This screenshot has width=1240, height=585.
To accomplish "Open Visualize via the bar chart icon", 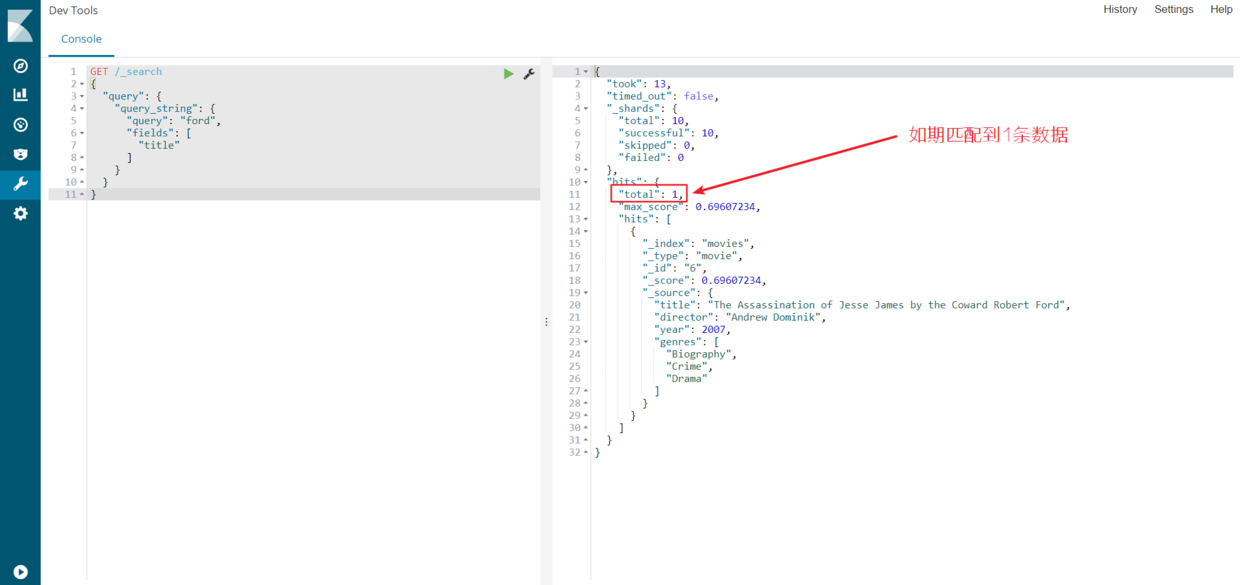I will [20, 95].
